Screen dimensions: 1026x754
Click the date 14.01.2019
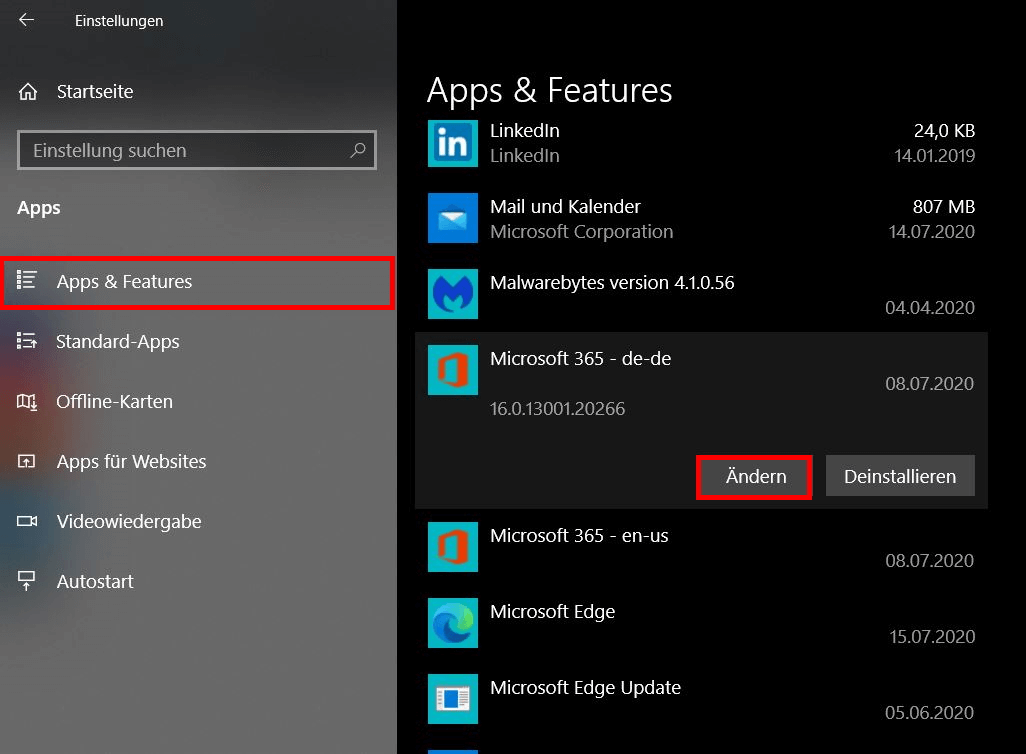point(934,156)
